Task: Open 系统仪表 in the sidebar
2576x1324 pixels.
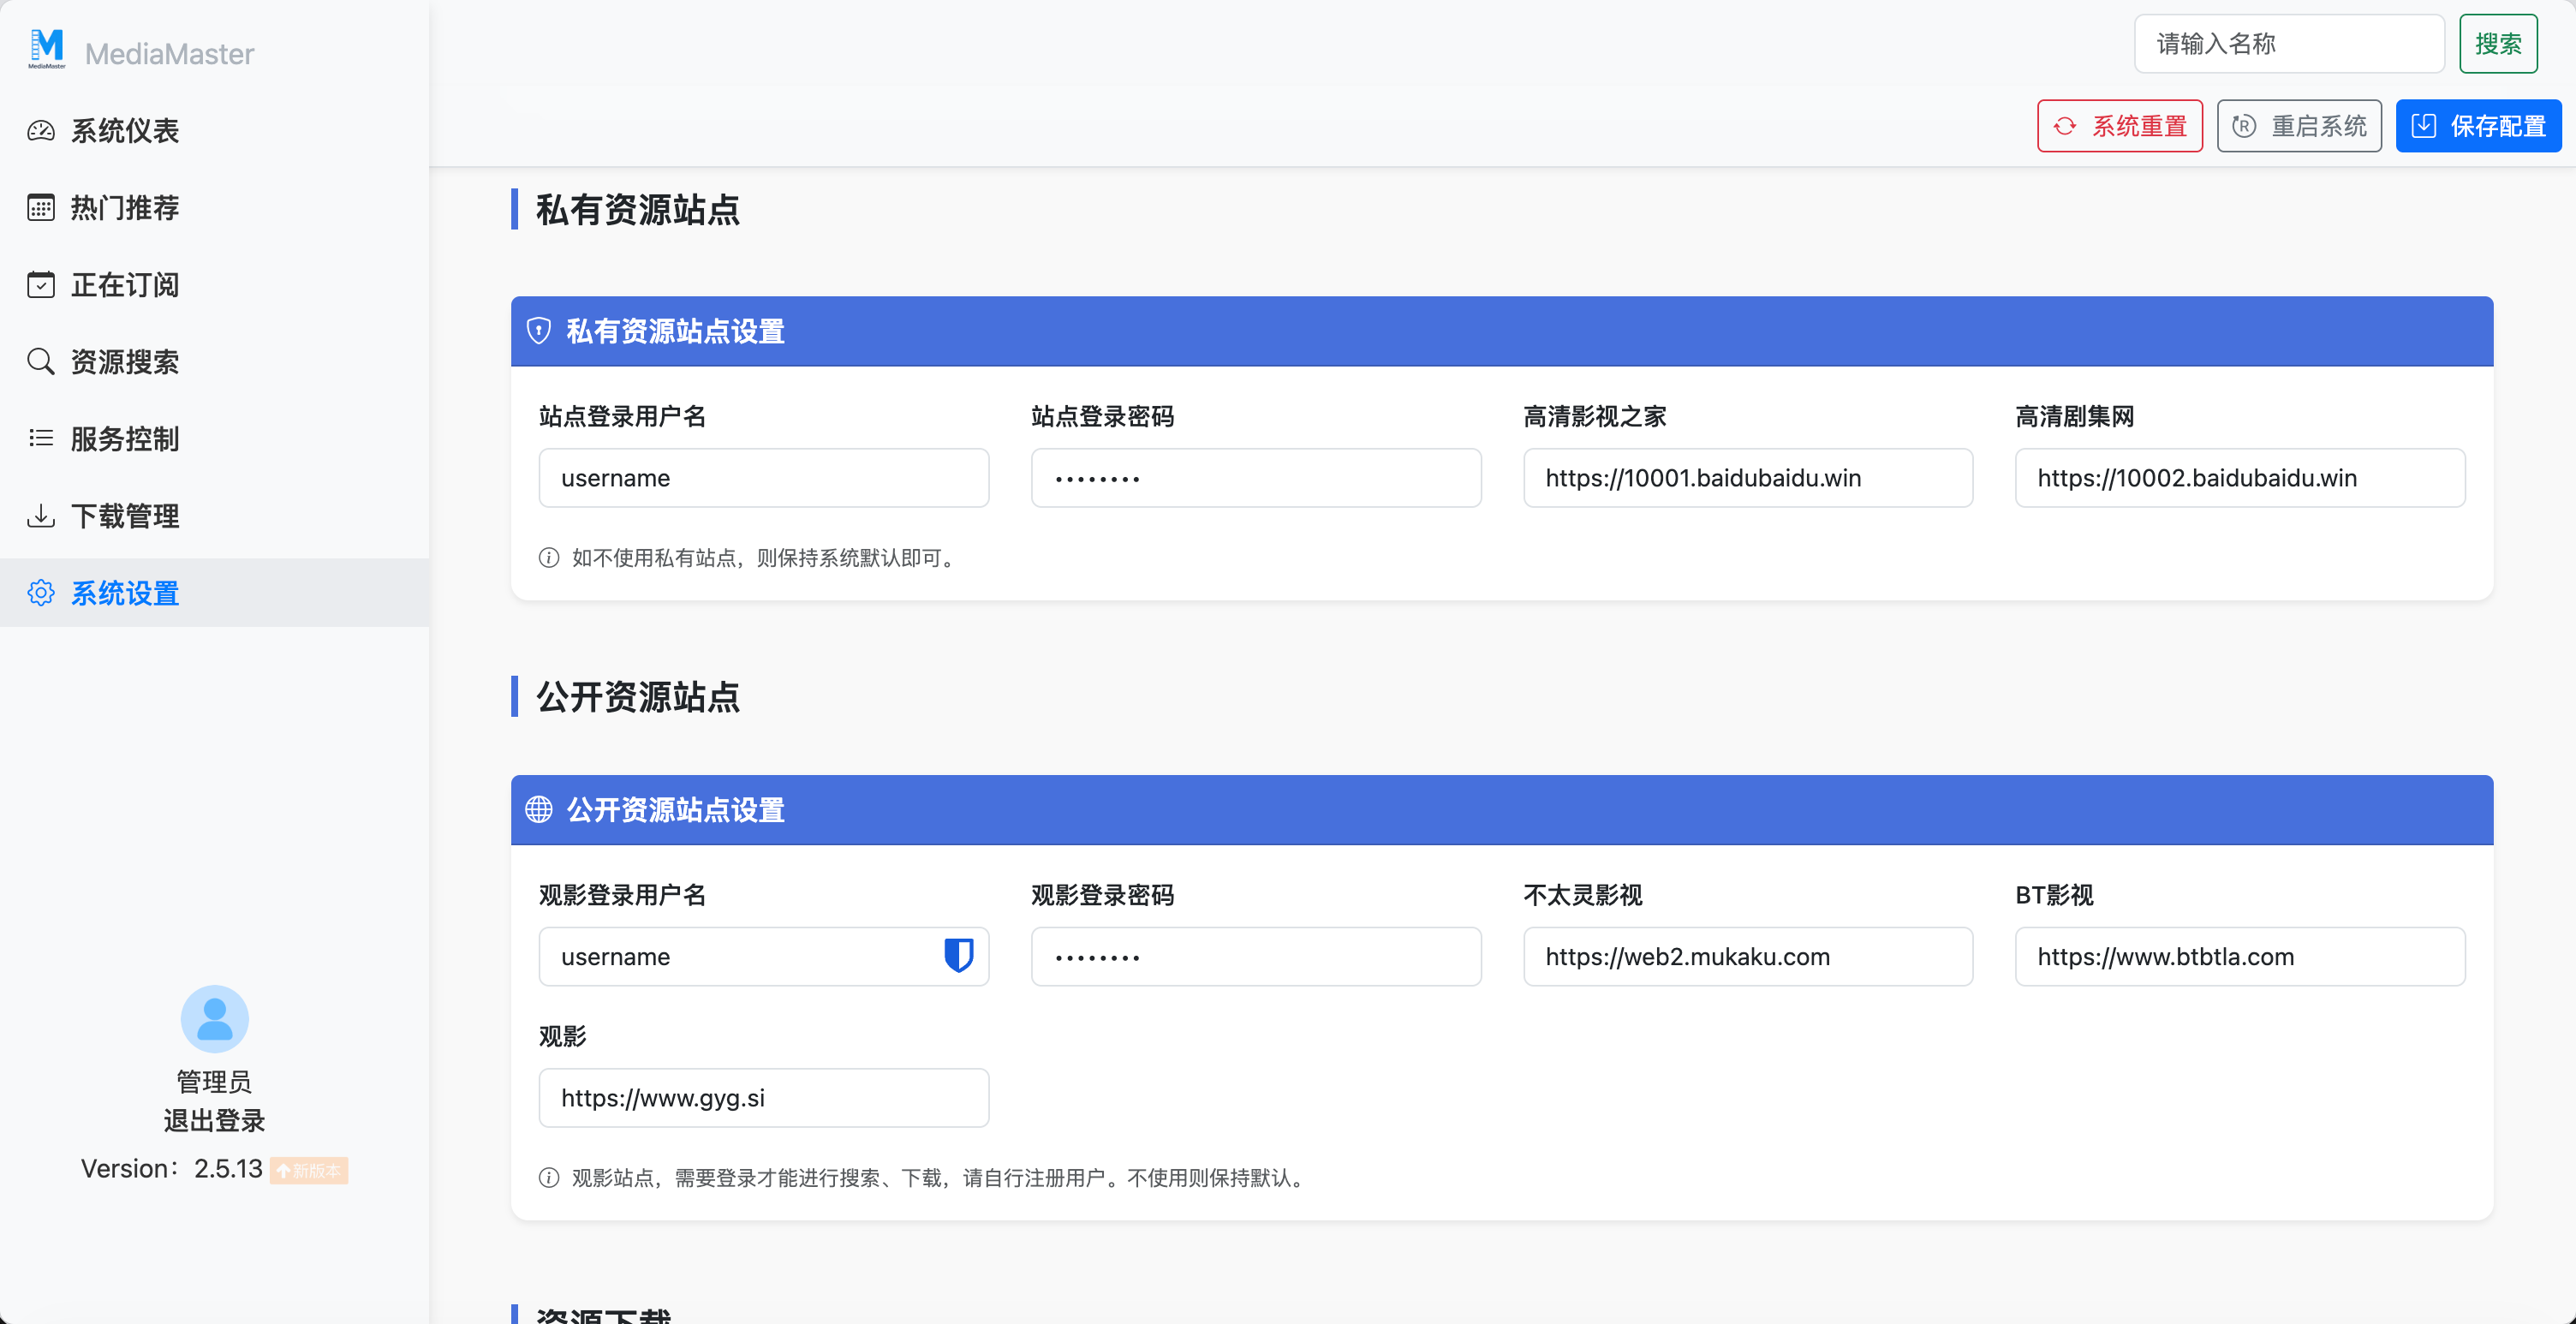Action: [x=215, y=131]
